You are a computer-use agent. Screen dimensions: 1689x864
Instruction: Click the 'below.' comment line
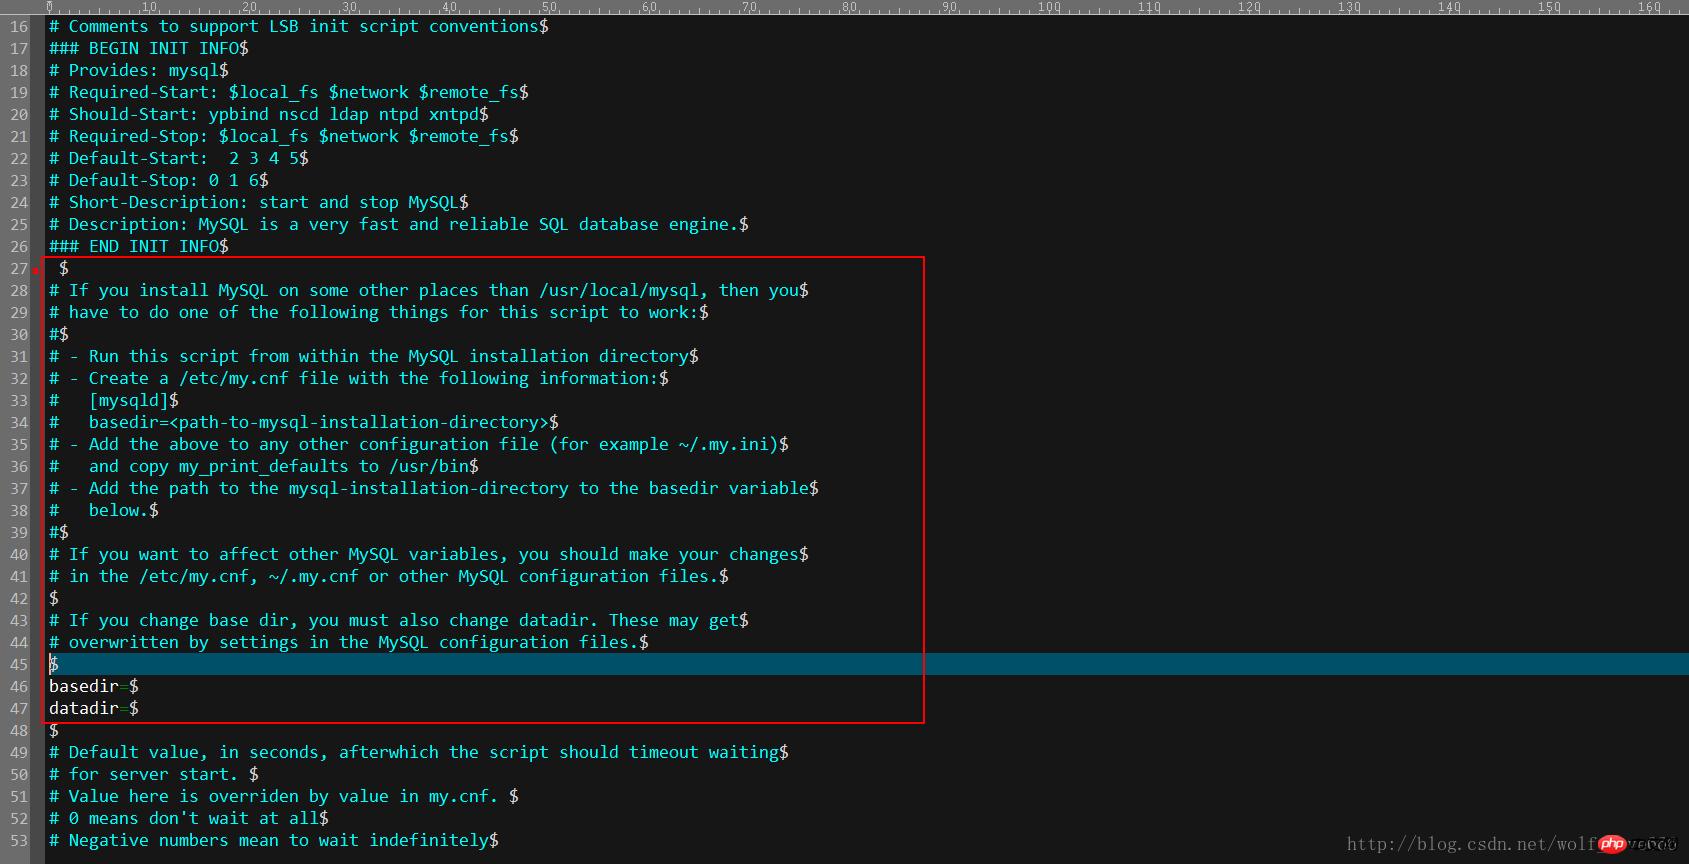point(104,510)
